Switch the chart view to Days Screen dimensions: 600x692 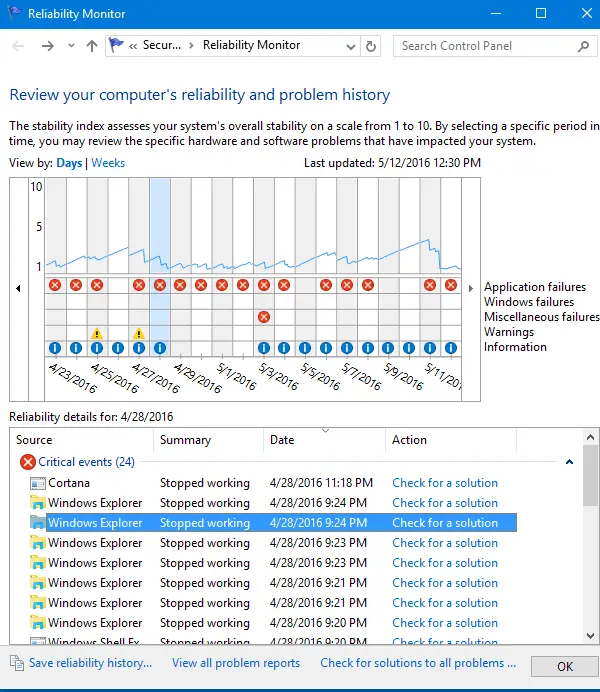(69, 163)
